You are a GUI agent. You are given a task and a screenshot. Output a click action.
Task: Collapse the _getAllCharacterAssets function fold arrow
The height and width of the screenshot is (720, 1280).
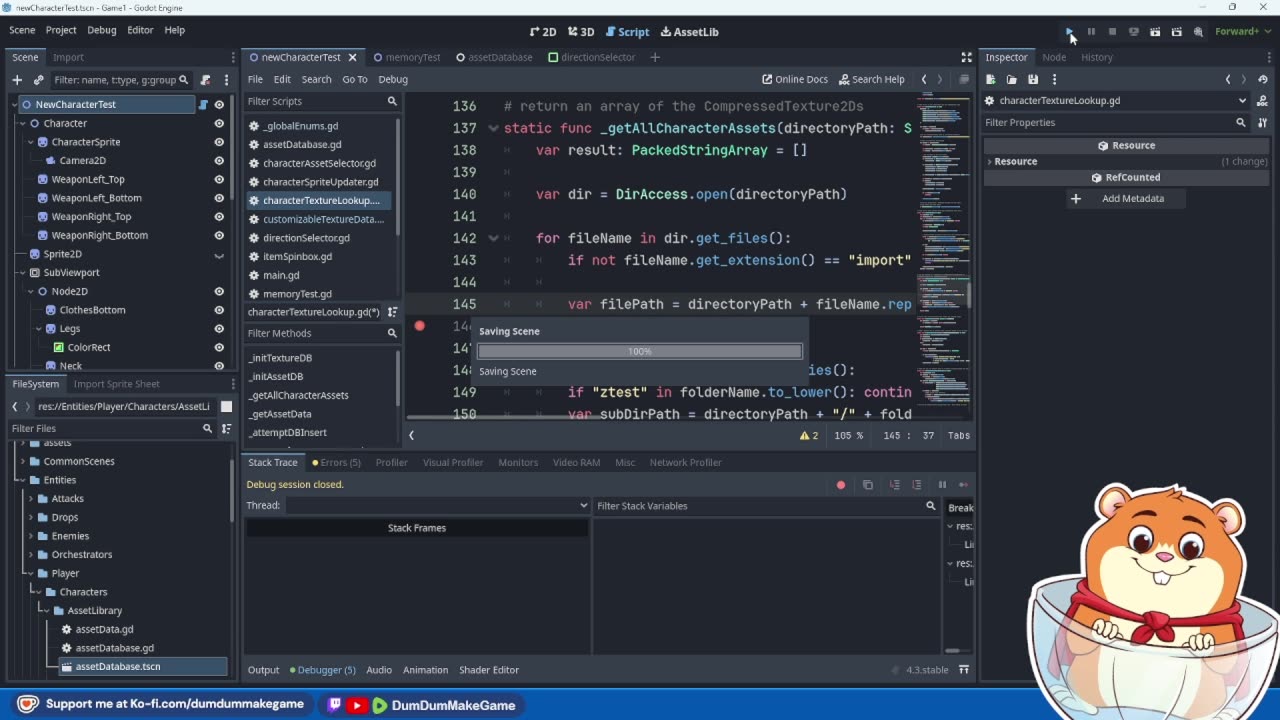click(493, 128)
